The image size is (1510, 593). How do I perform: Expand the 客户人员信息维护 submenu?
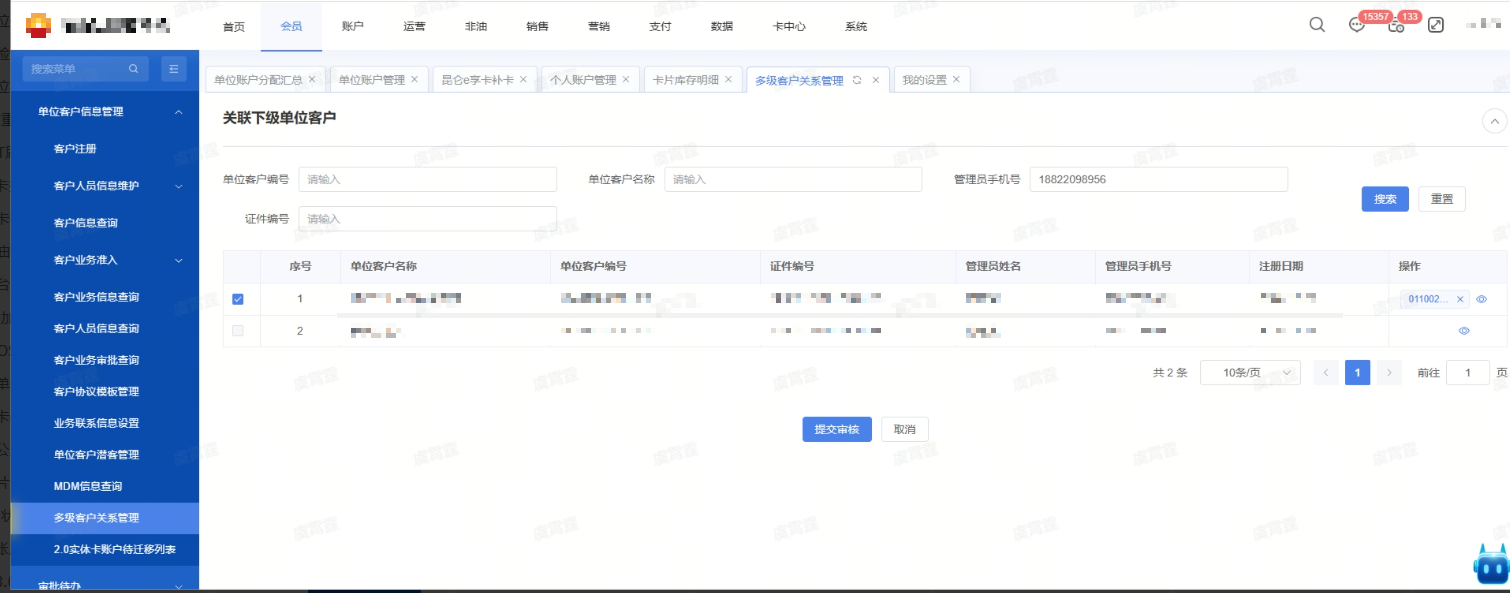pyautogui.click(x=179, y=186)
